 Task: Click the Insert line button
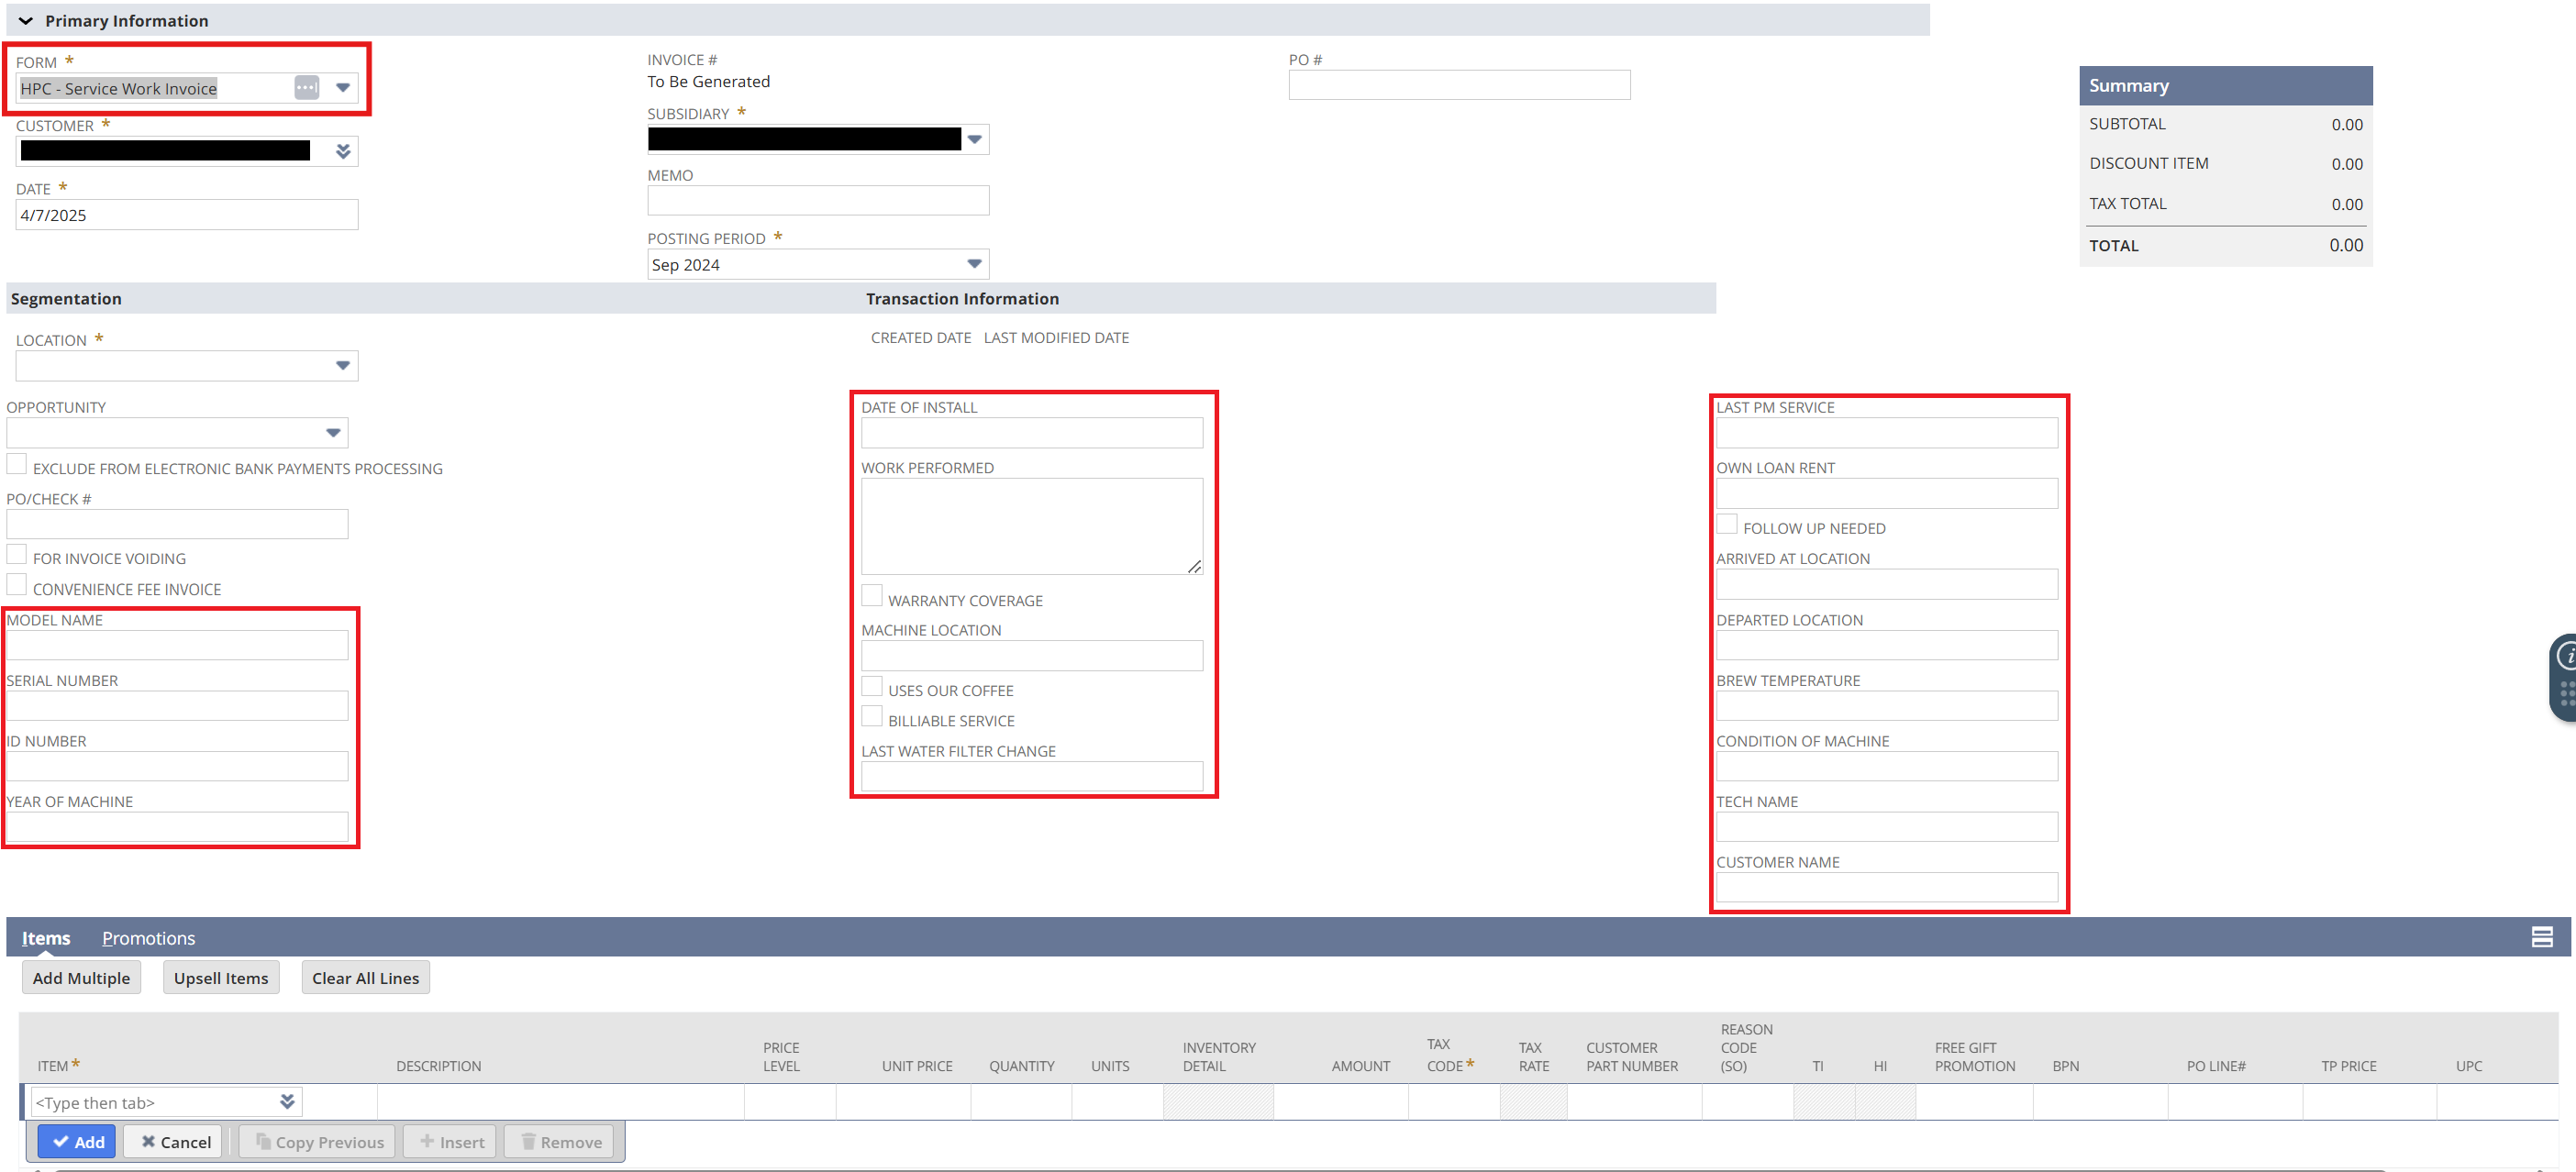tap(450, 1142)
